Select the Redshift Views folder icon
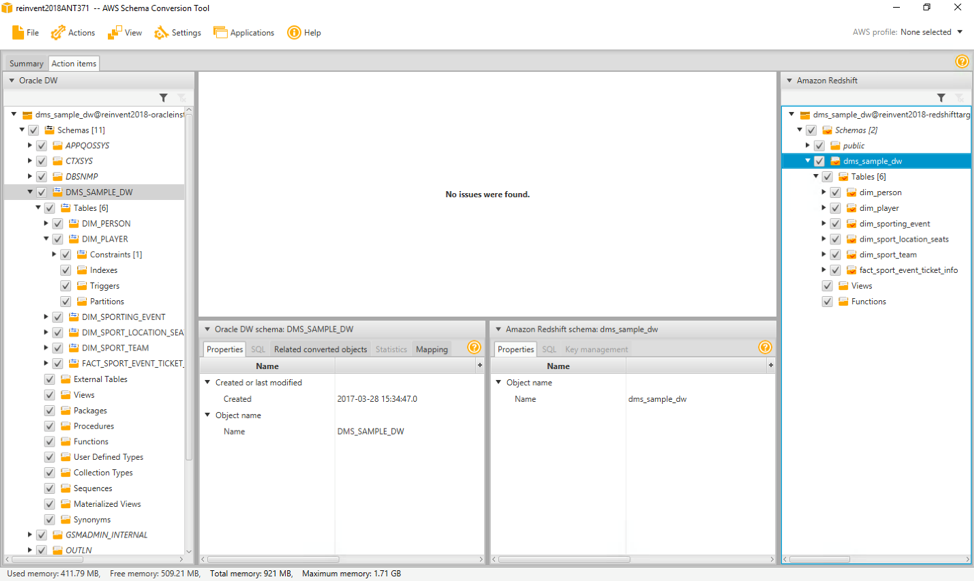This screenshot has height=581, width=974. click(x=844, y=286)
